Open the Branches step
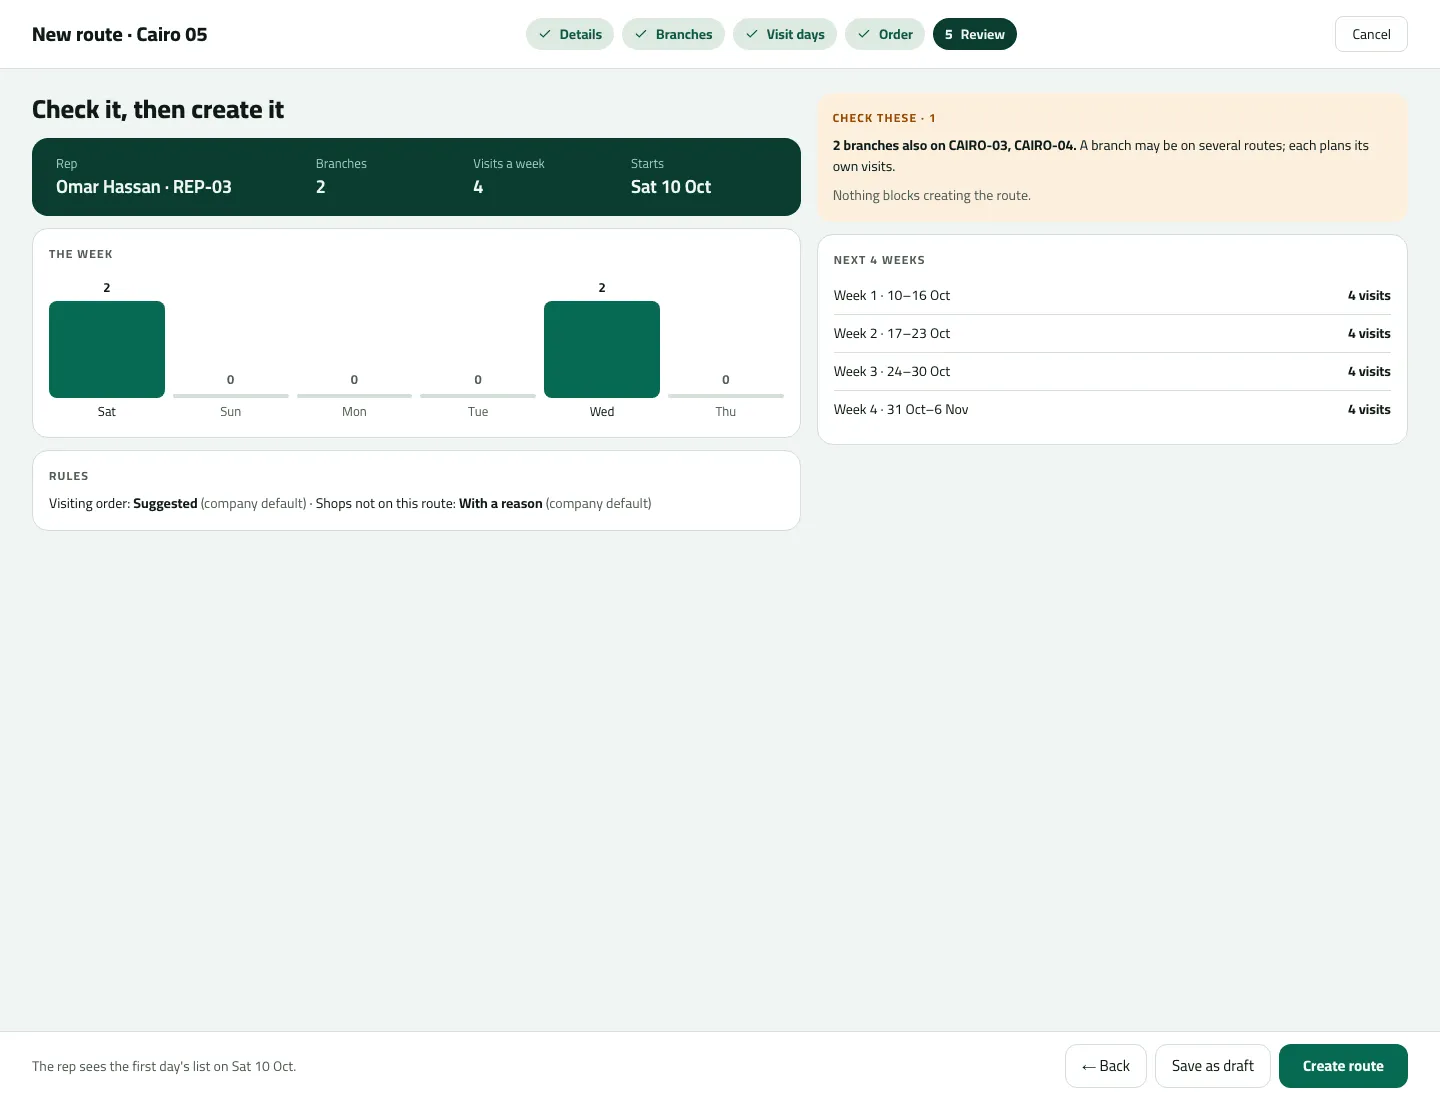 pos(673,34)
